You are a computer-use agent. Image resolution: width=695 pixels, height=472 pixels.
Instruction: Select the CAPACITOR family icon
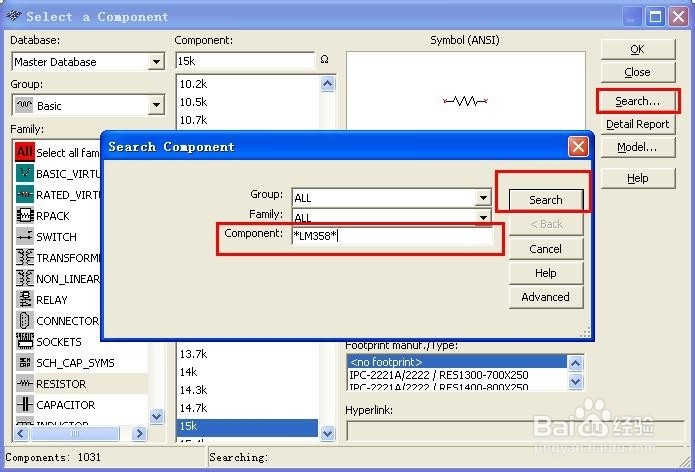tap(25, 405)
